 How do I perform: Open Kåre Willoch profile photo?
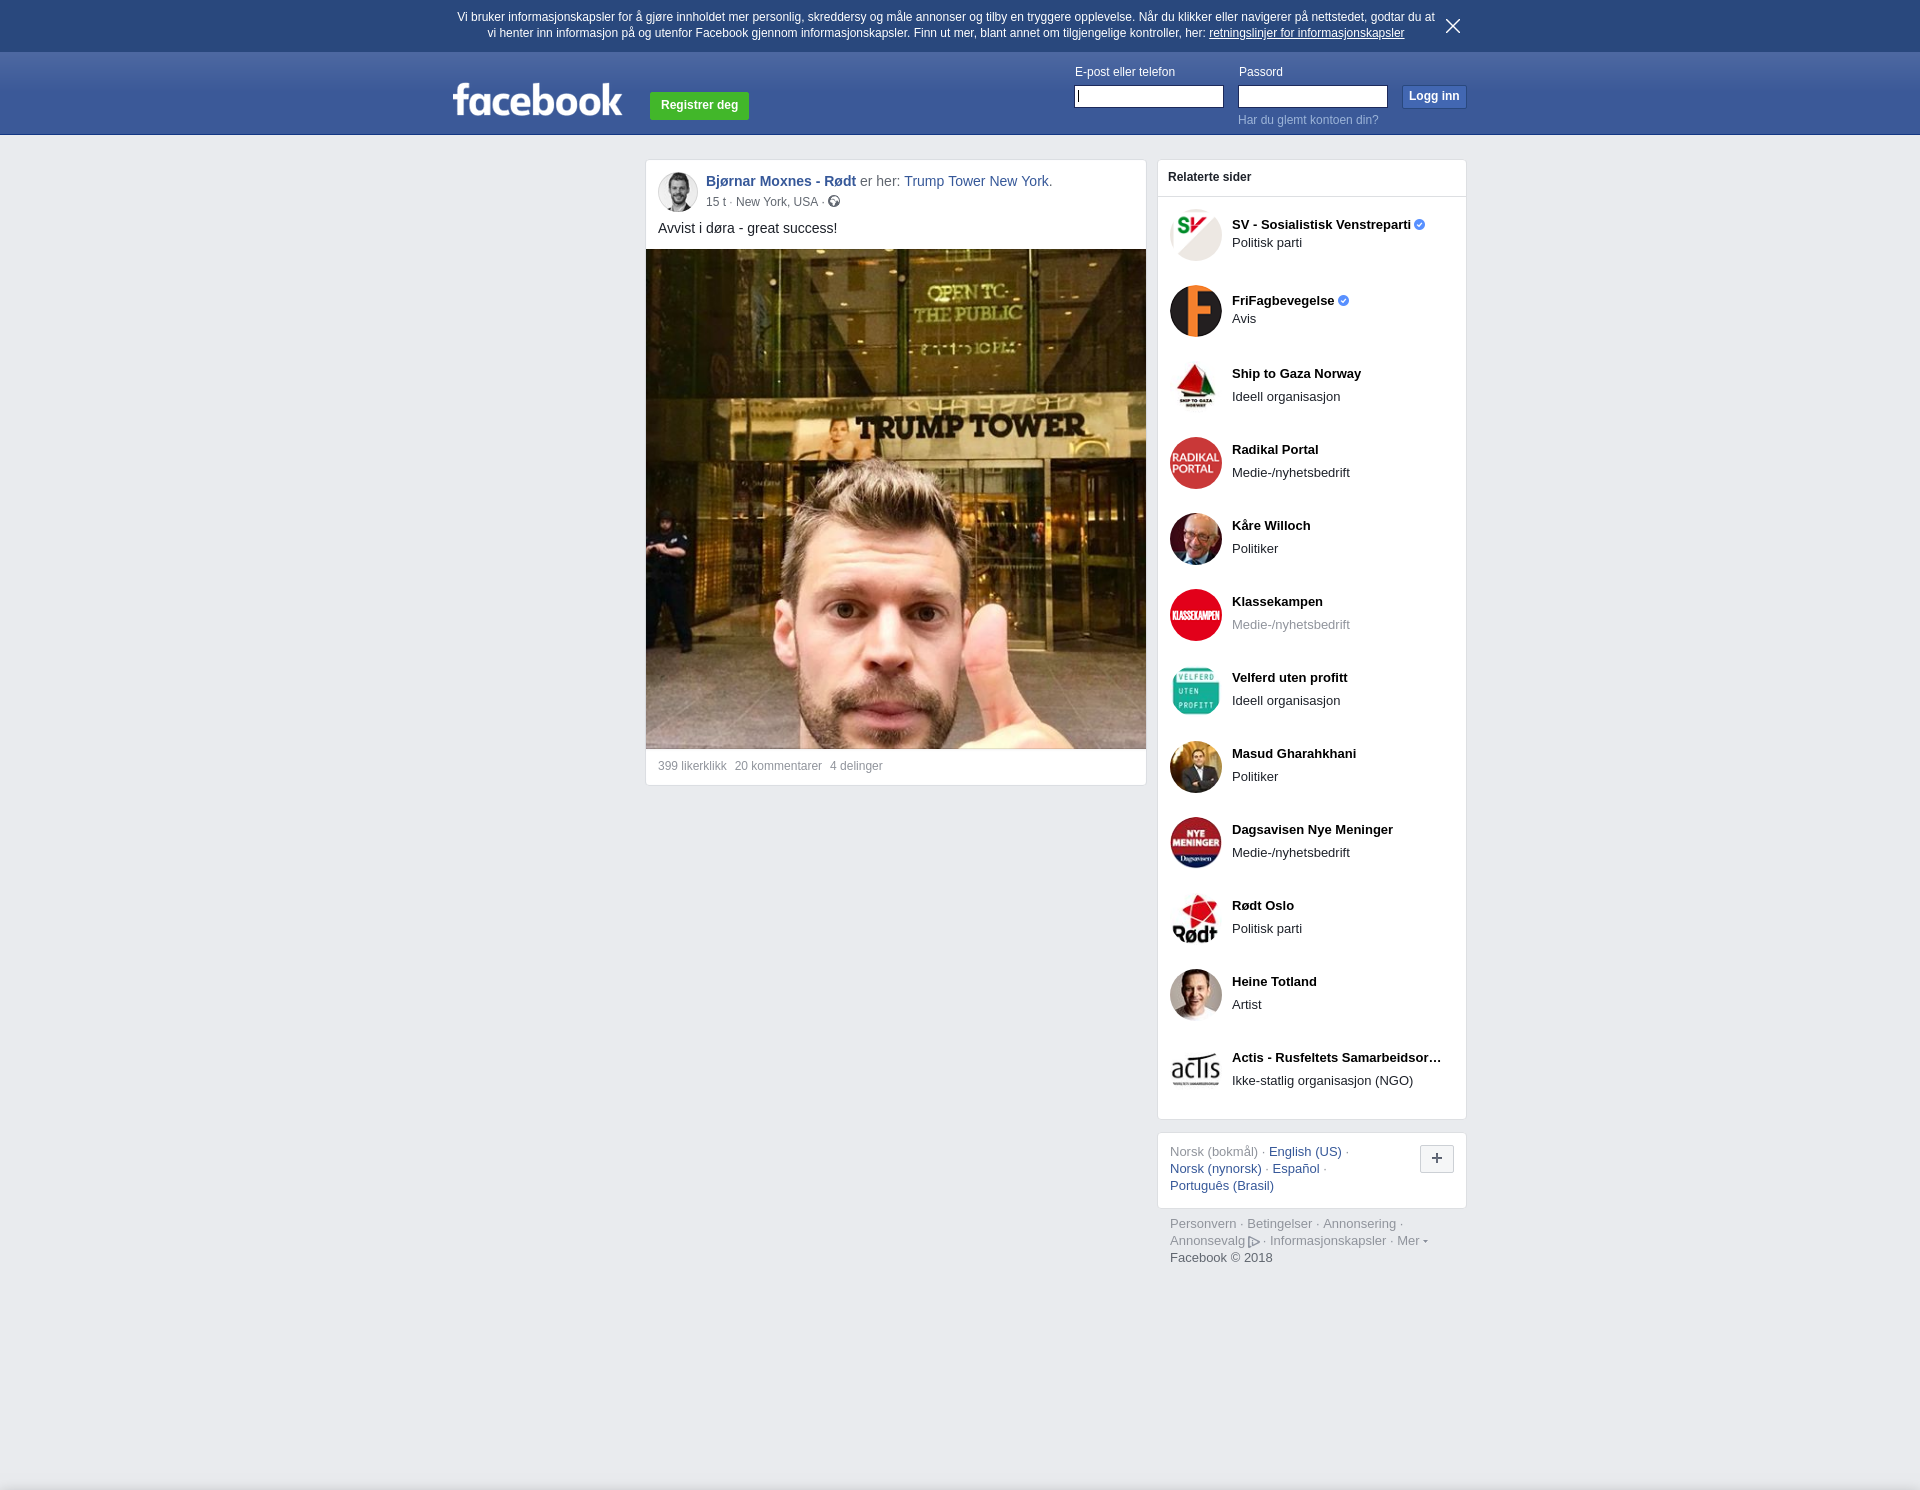[x=1196, y=539]
